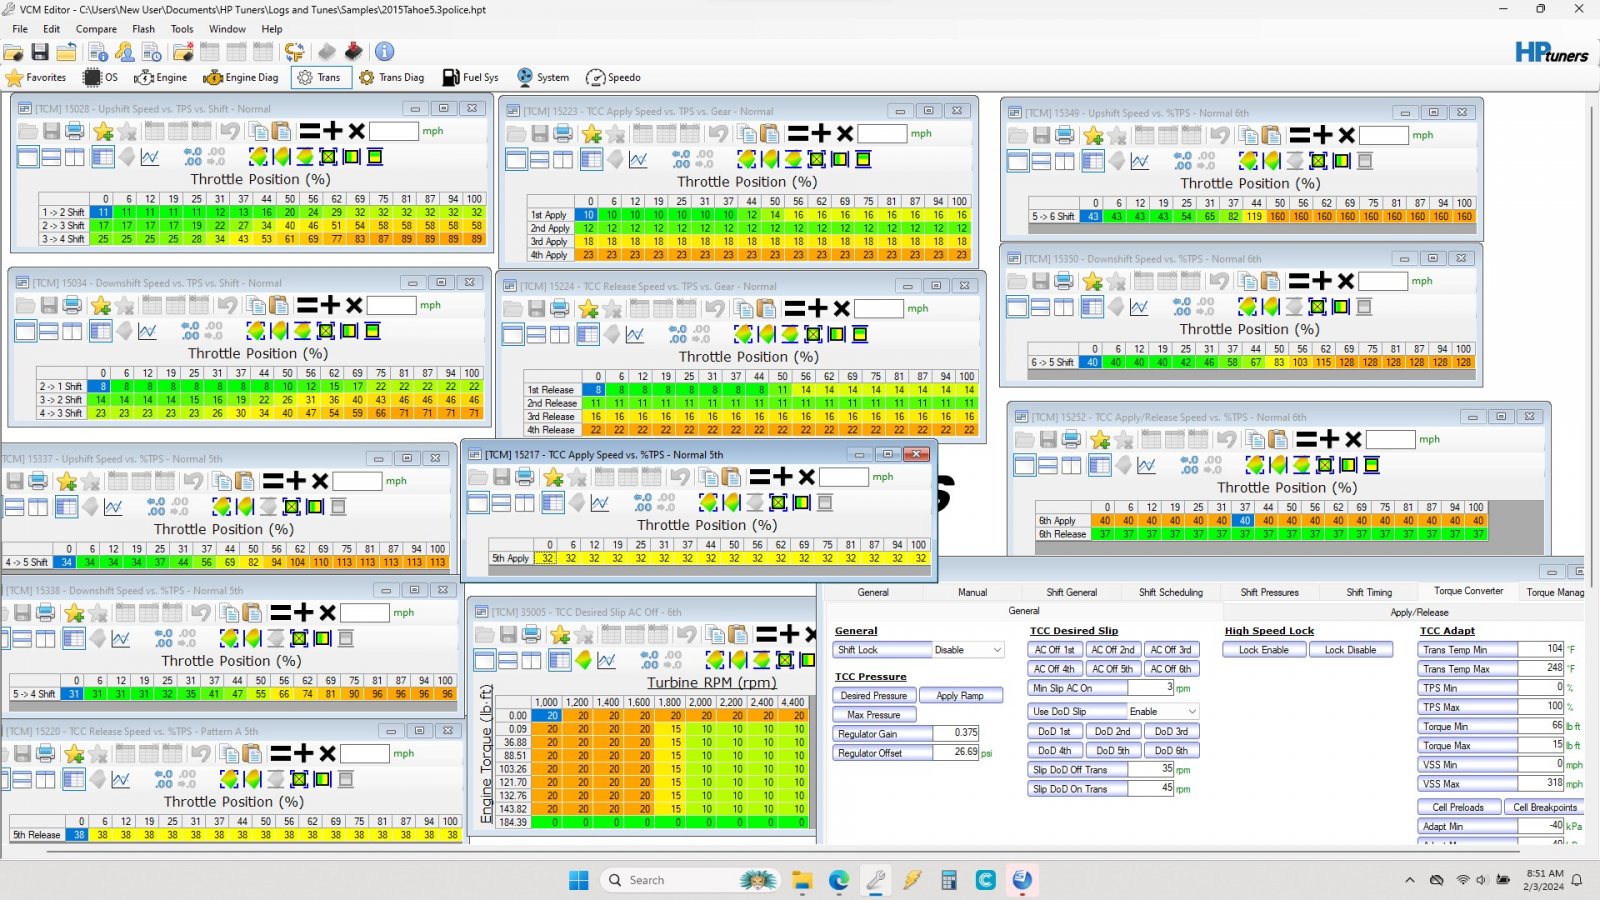The image size is (1600, 900).
Task: Open the OS chip section
Action: 100,77
